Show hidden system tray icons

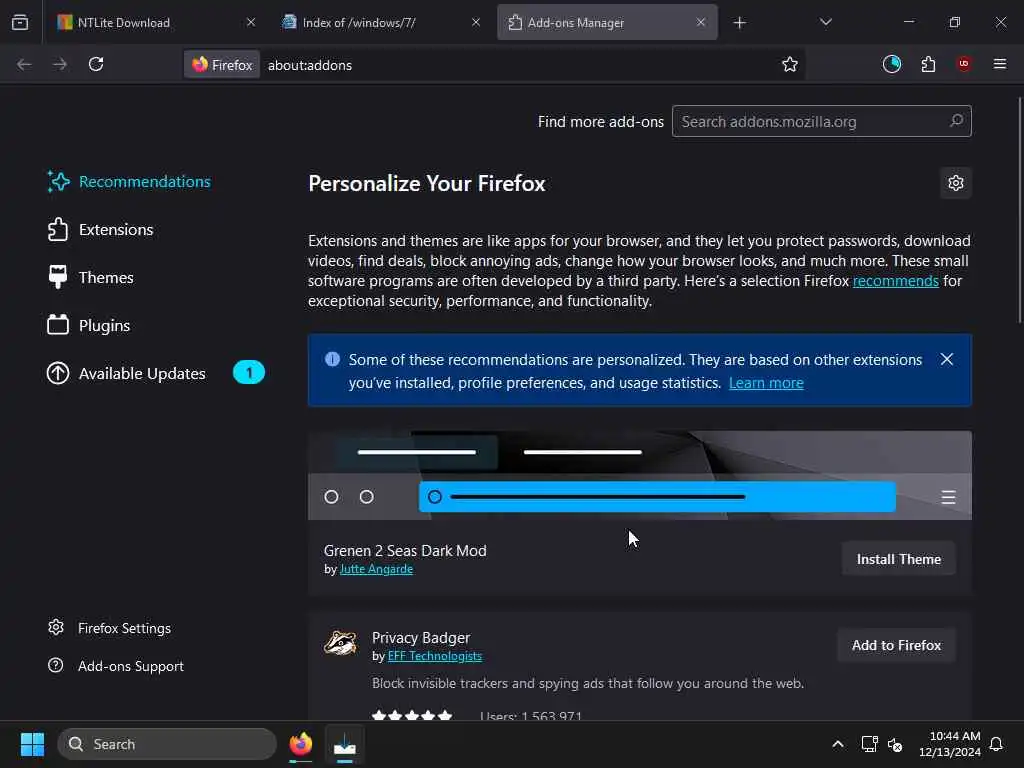pyautogui.click(x=838, y=744)
